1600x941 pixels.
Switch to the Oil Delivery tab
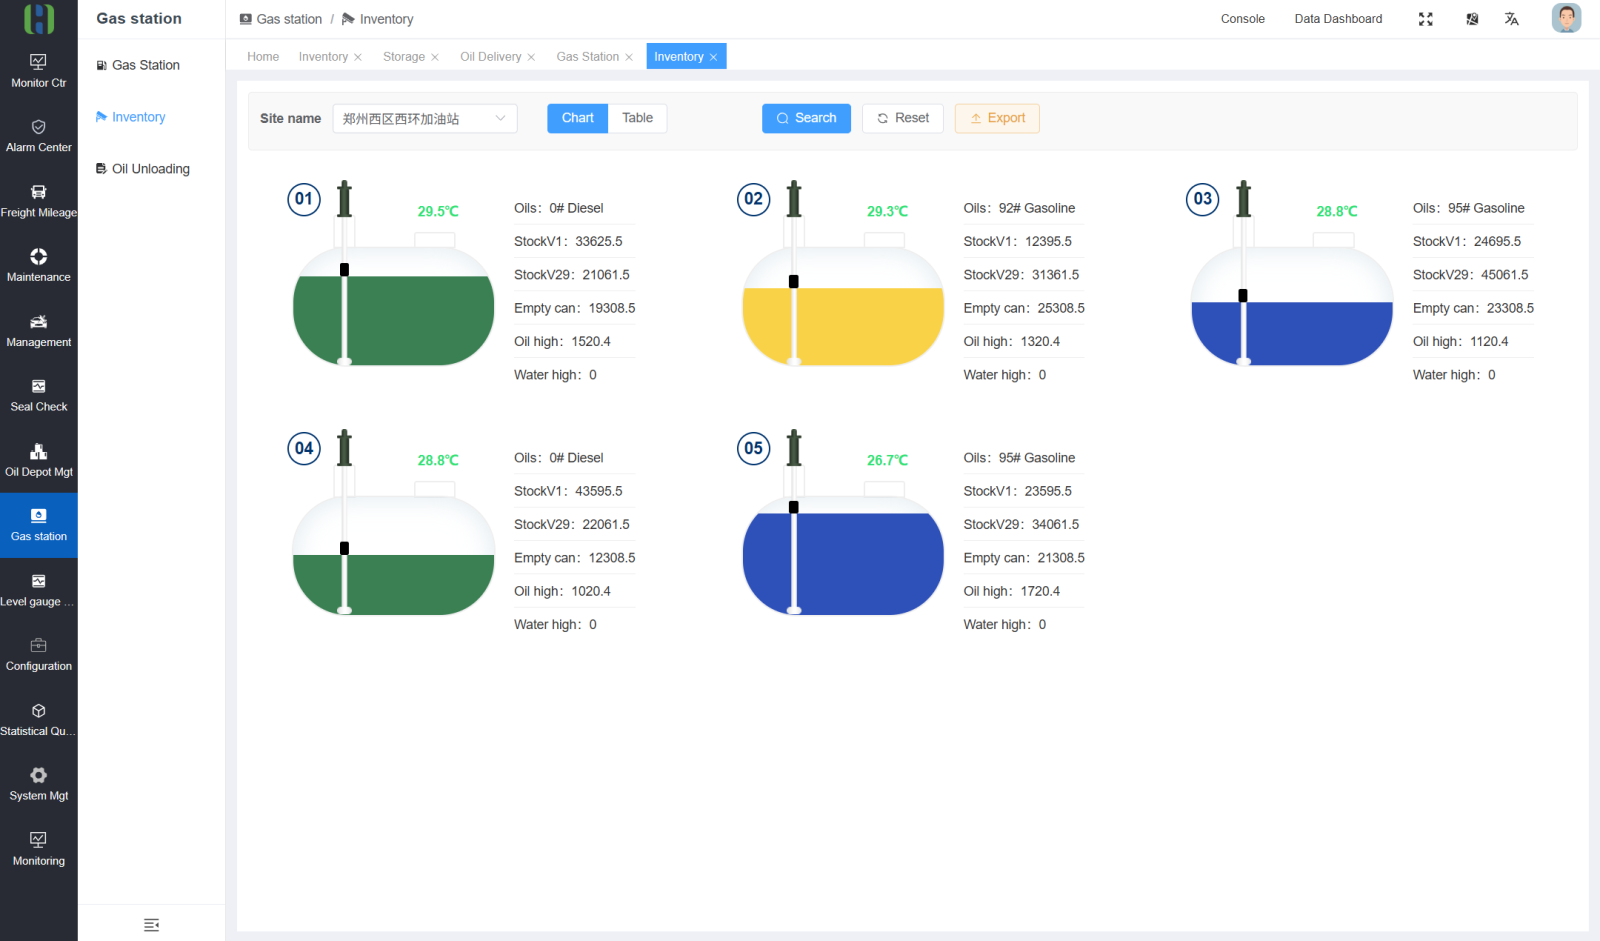point(491,57)
